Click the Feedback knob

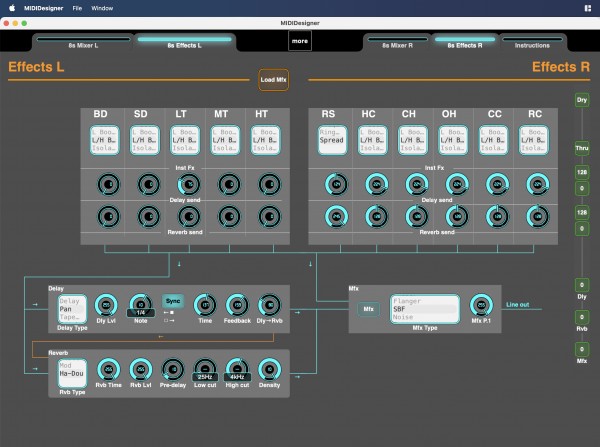[237, 305]
